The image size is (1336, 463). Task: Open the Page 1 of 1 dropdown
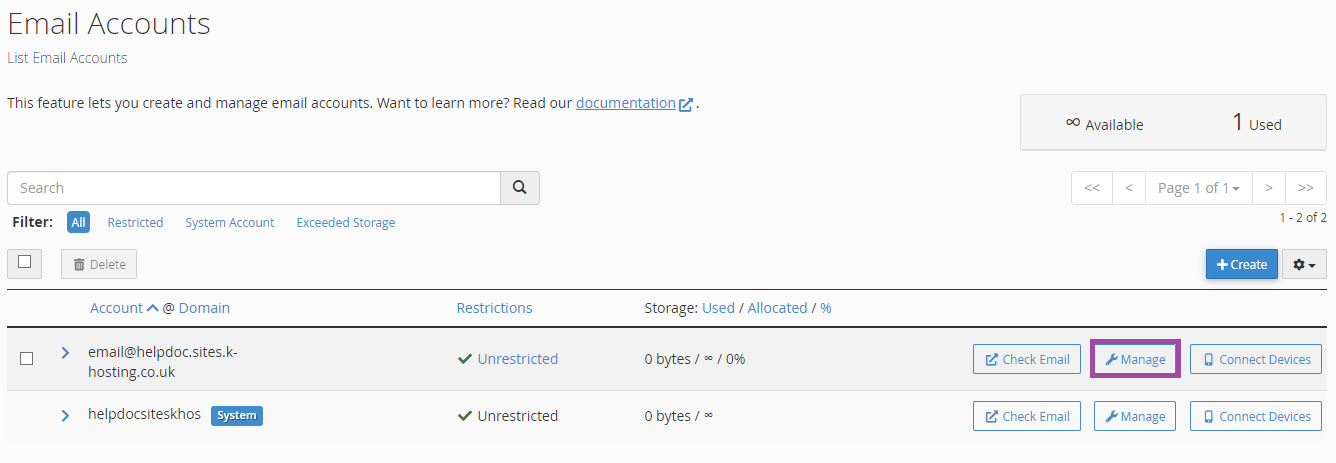pos(1198,188)
